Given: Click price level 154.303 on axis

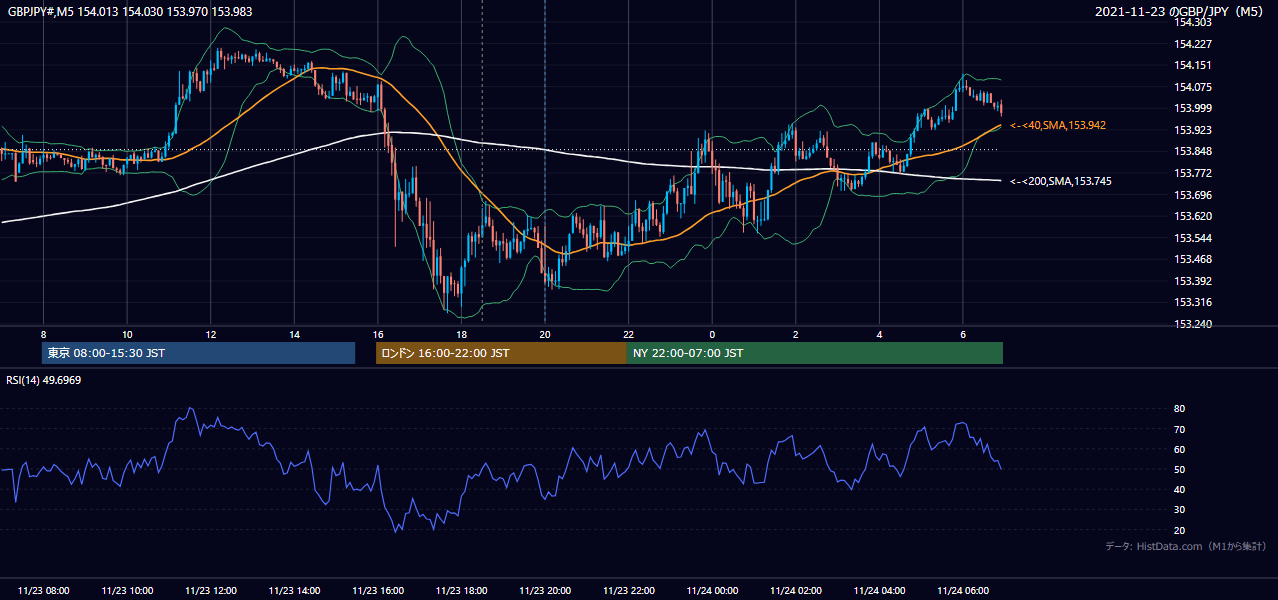Looking at the screenshot, I should tap(1193, 22).
